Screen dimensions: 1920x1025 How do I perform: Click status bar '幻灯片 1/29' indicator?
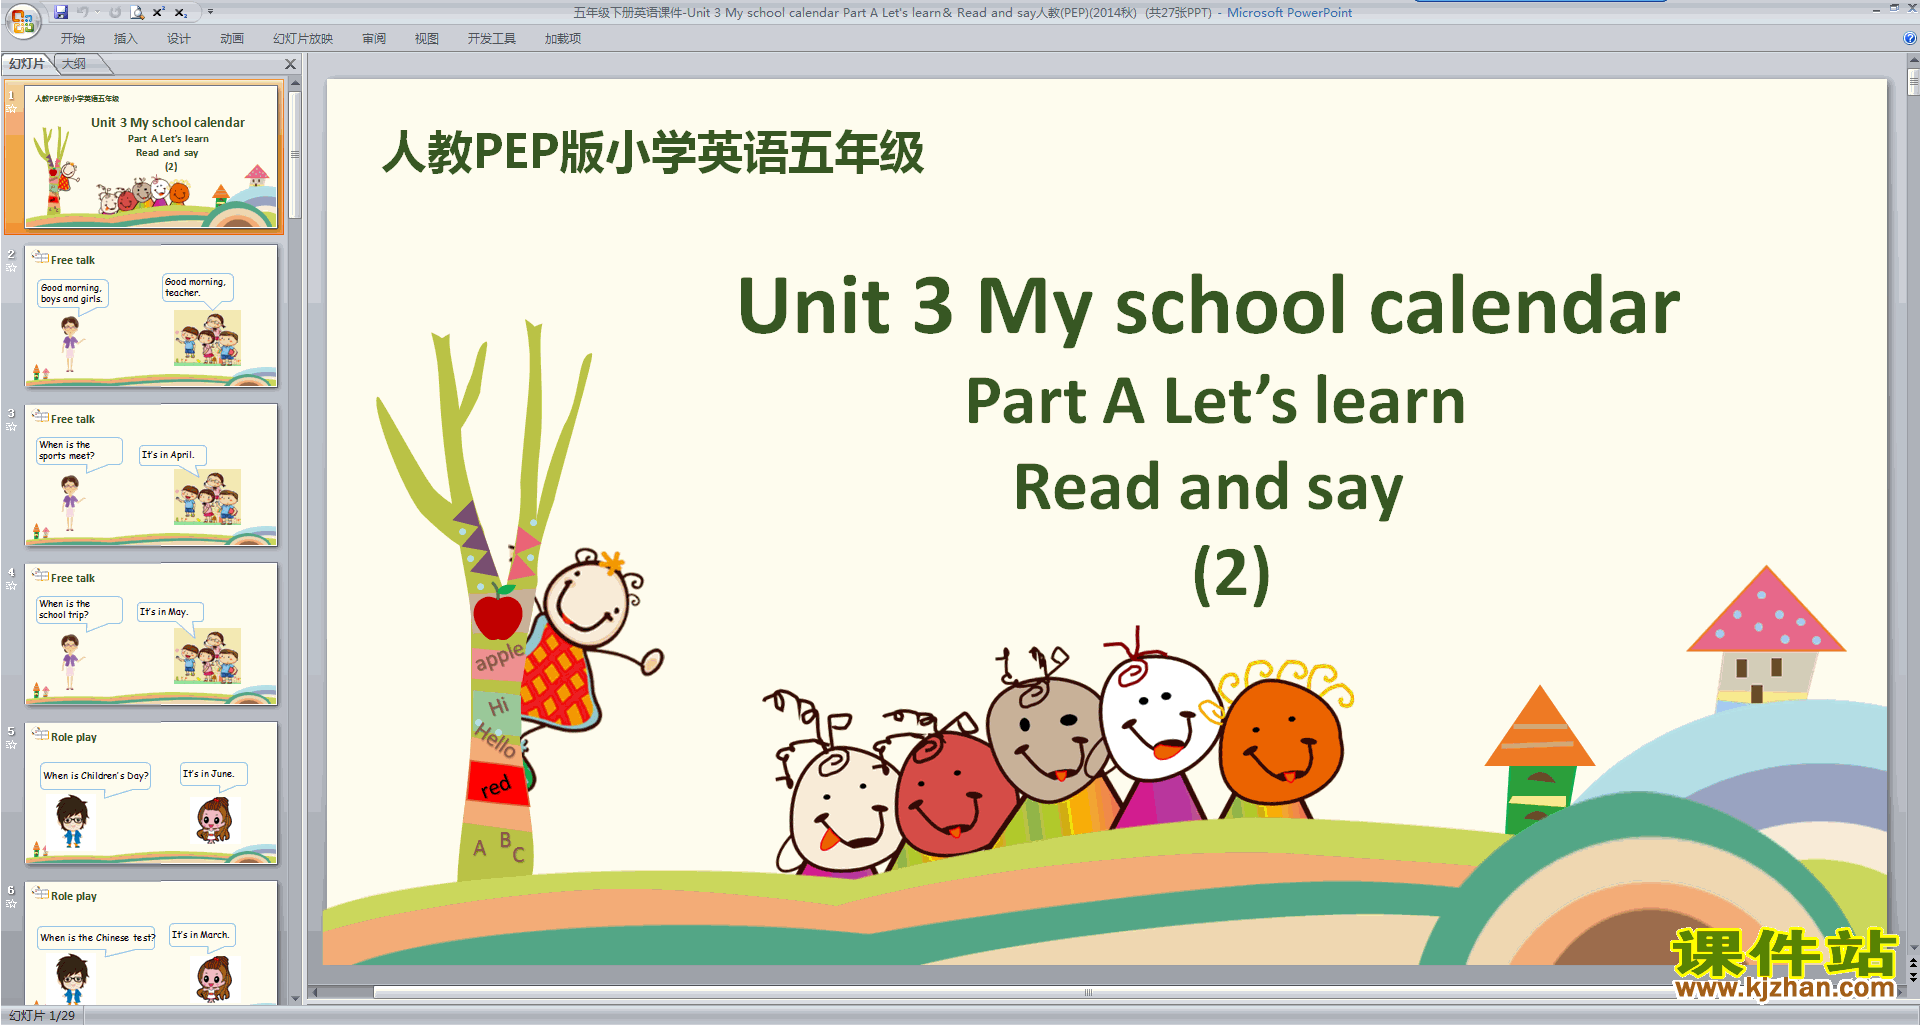point(42,1015)
